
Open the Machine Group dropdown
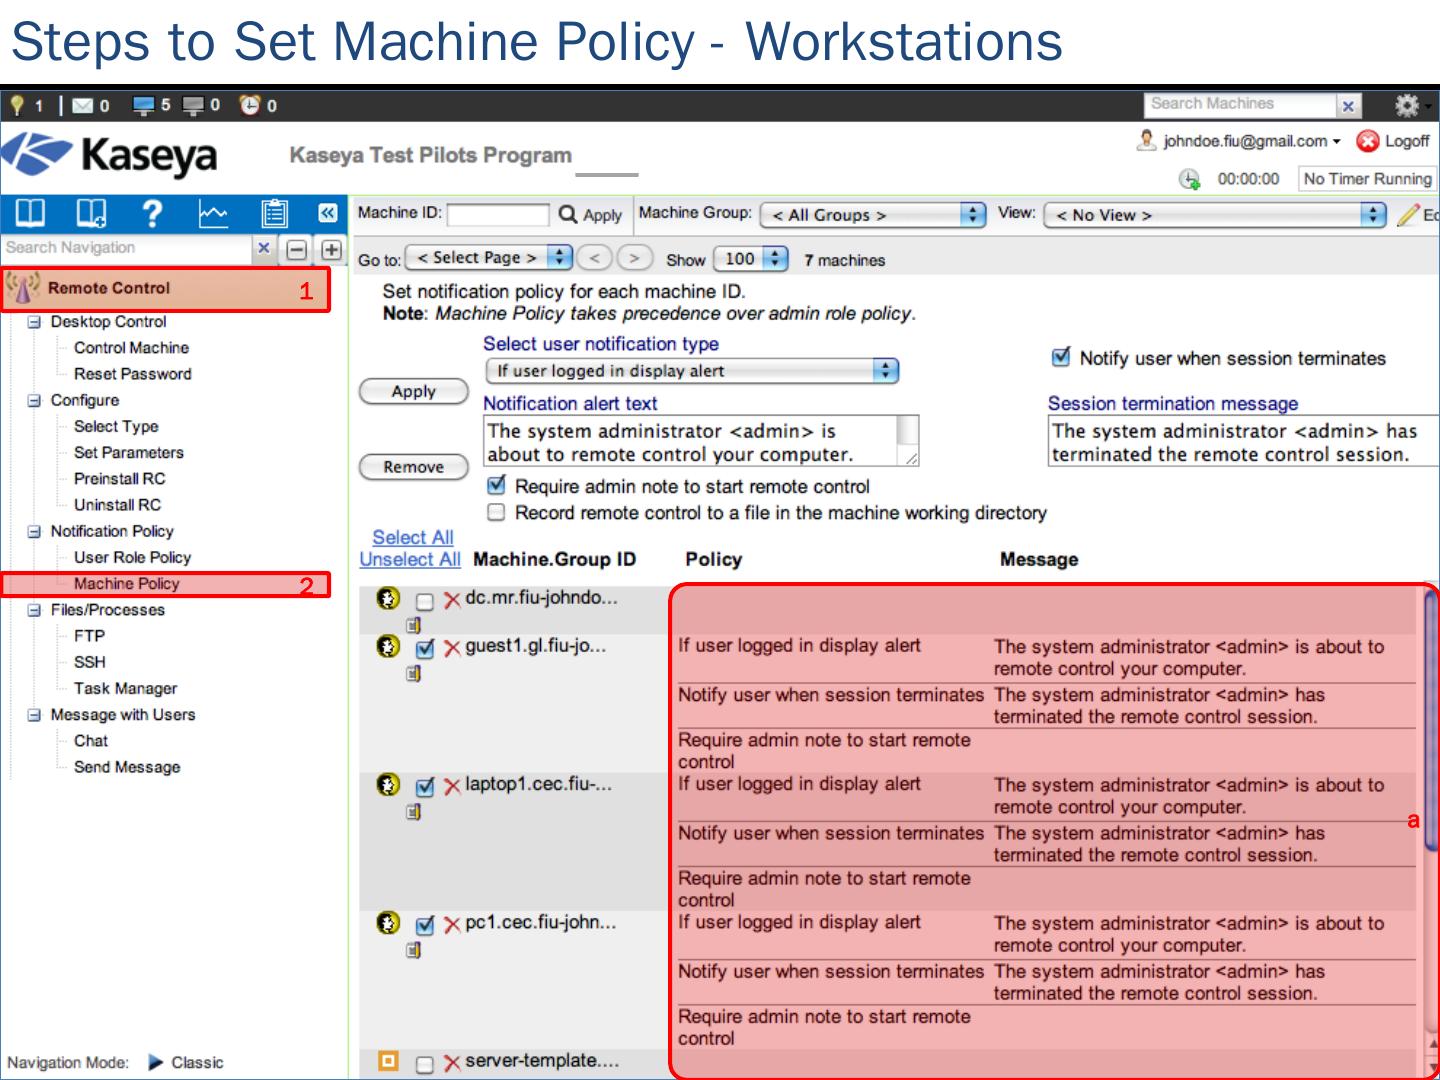pyautogui.click(x=873, y=215)
